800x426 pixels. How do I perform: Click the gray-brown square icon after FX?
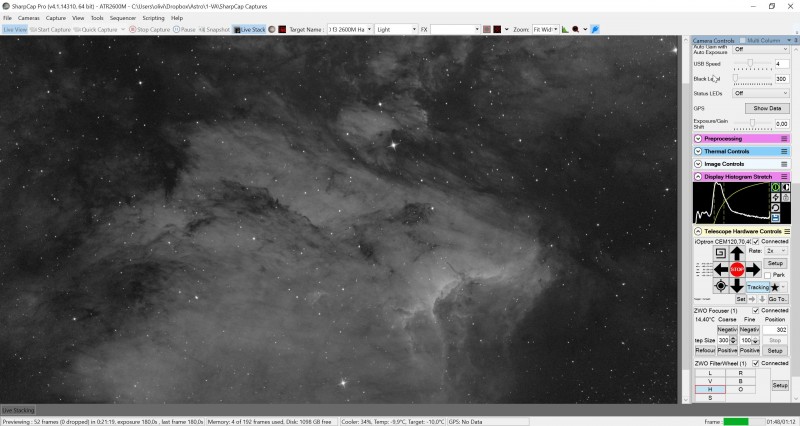(487, 30)
